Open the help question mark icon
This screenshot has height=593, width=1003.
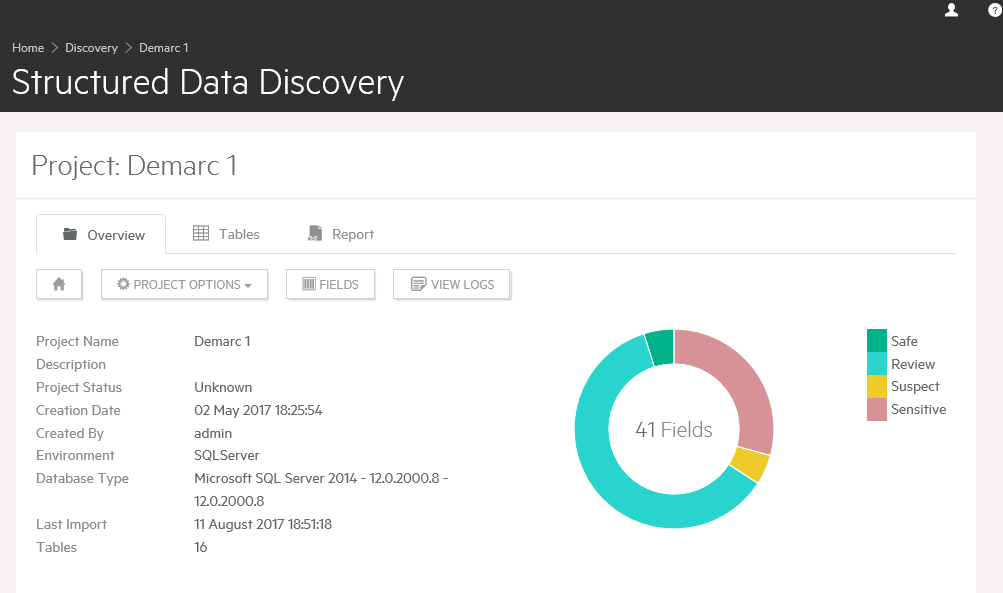pos(995,10)
